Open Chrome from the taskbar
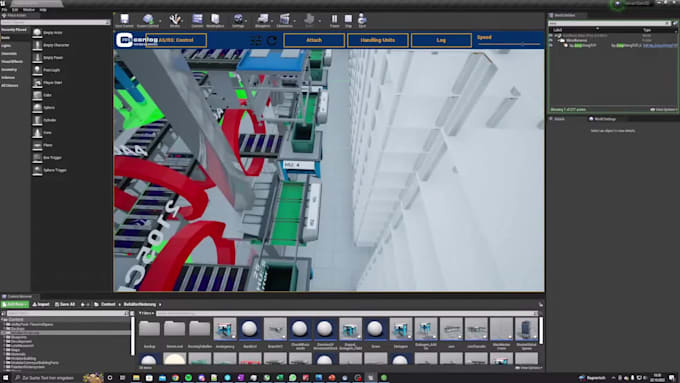This screenshot has width=680, height=383. click(x=175, y=378)
